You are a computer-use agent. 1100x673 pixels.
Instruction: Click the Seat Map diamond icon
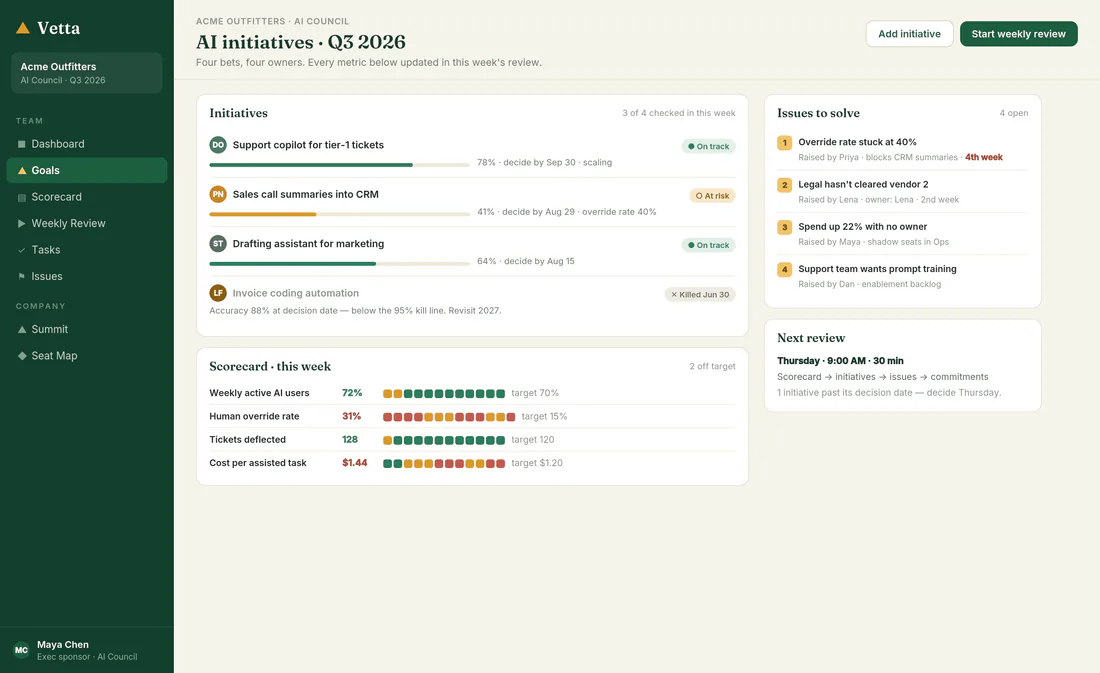point(22,356)
